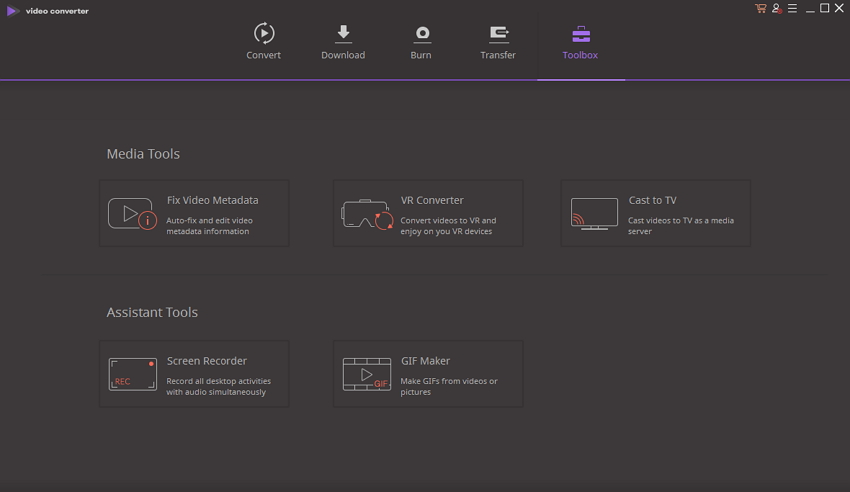The width and height of the screenshot is (850, 492).
Task: Open GIF Maker via its title
Action: [x=426, y=360]
